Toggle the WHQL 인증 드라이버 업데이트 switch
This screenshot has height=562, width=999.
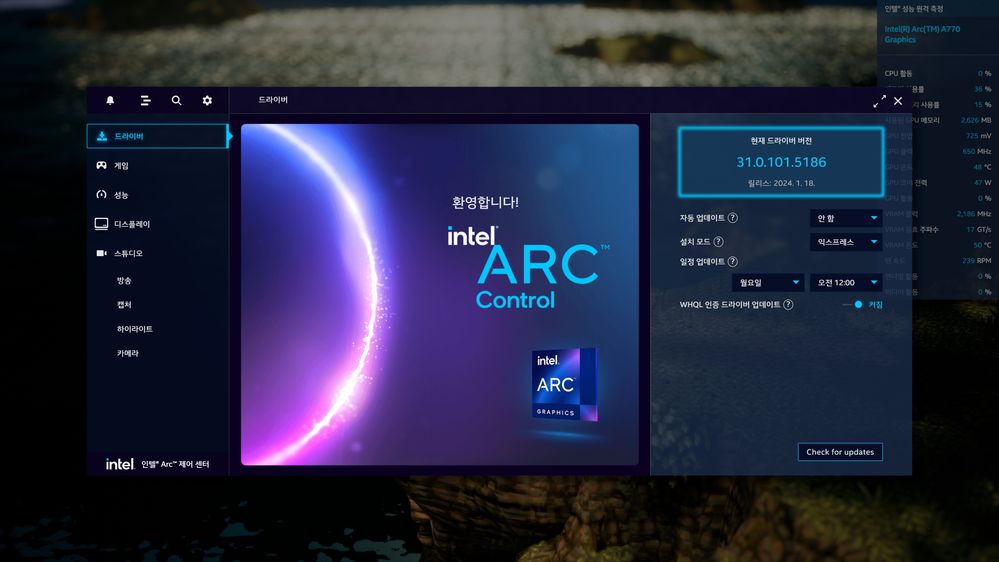(853, 305)
